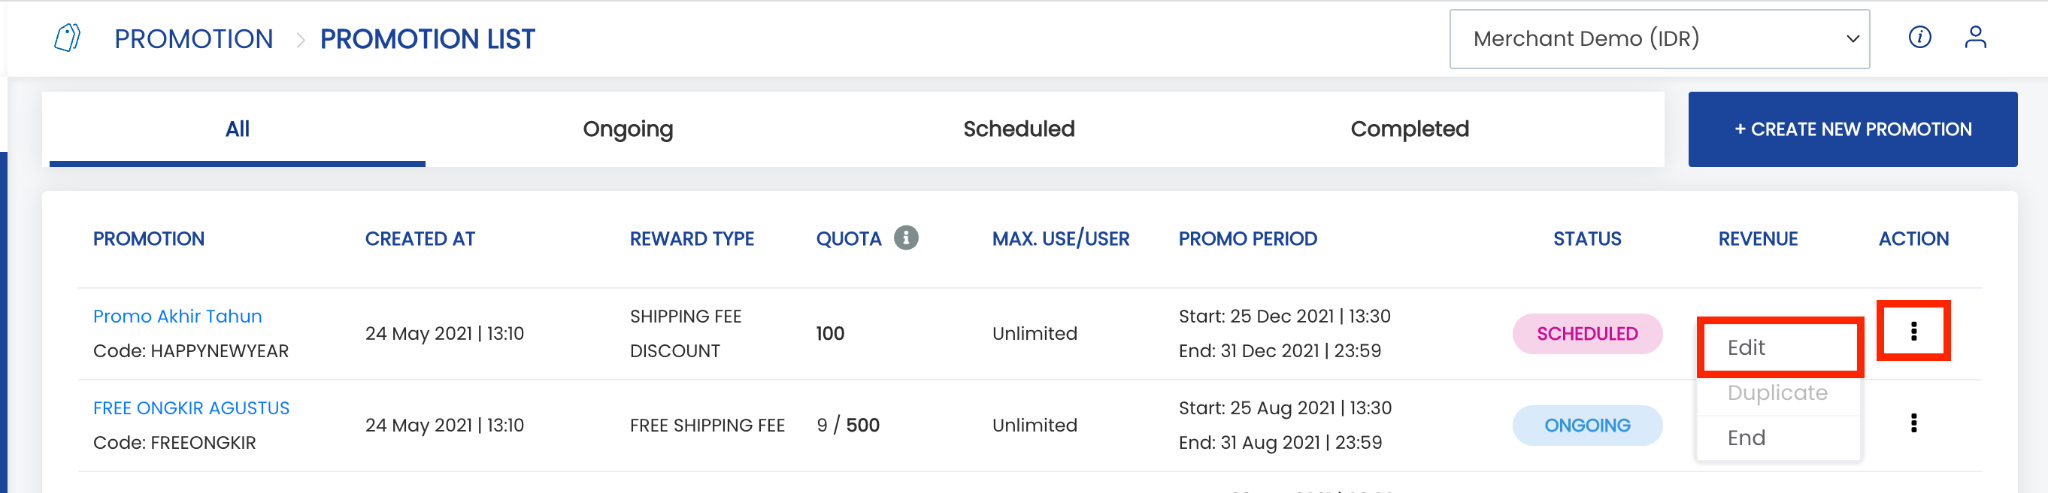Open the Promo Akhir Tahun link
This screenshot has width=2048, height=493.
point(177,316)
